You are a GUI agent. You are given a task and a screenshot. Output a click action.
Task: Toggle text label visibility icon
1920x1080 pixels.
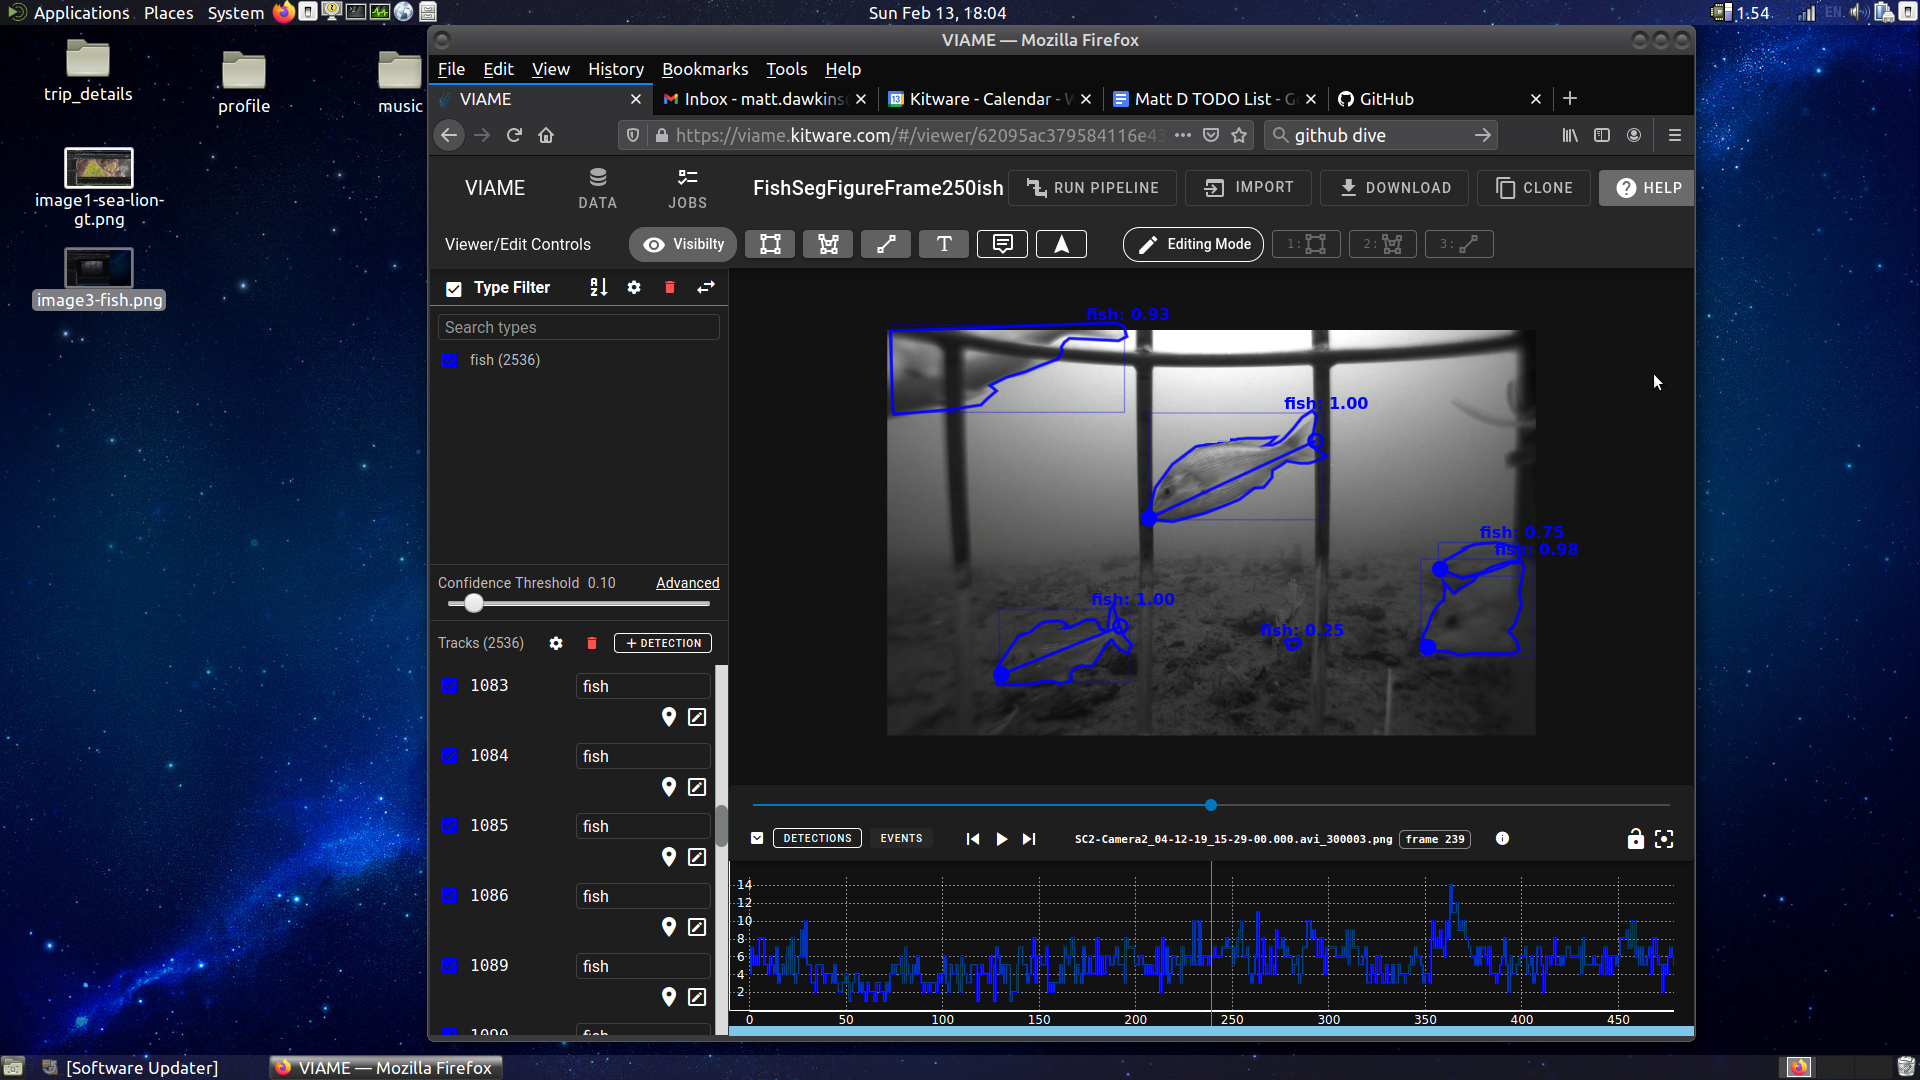point(943,244)
